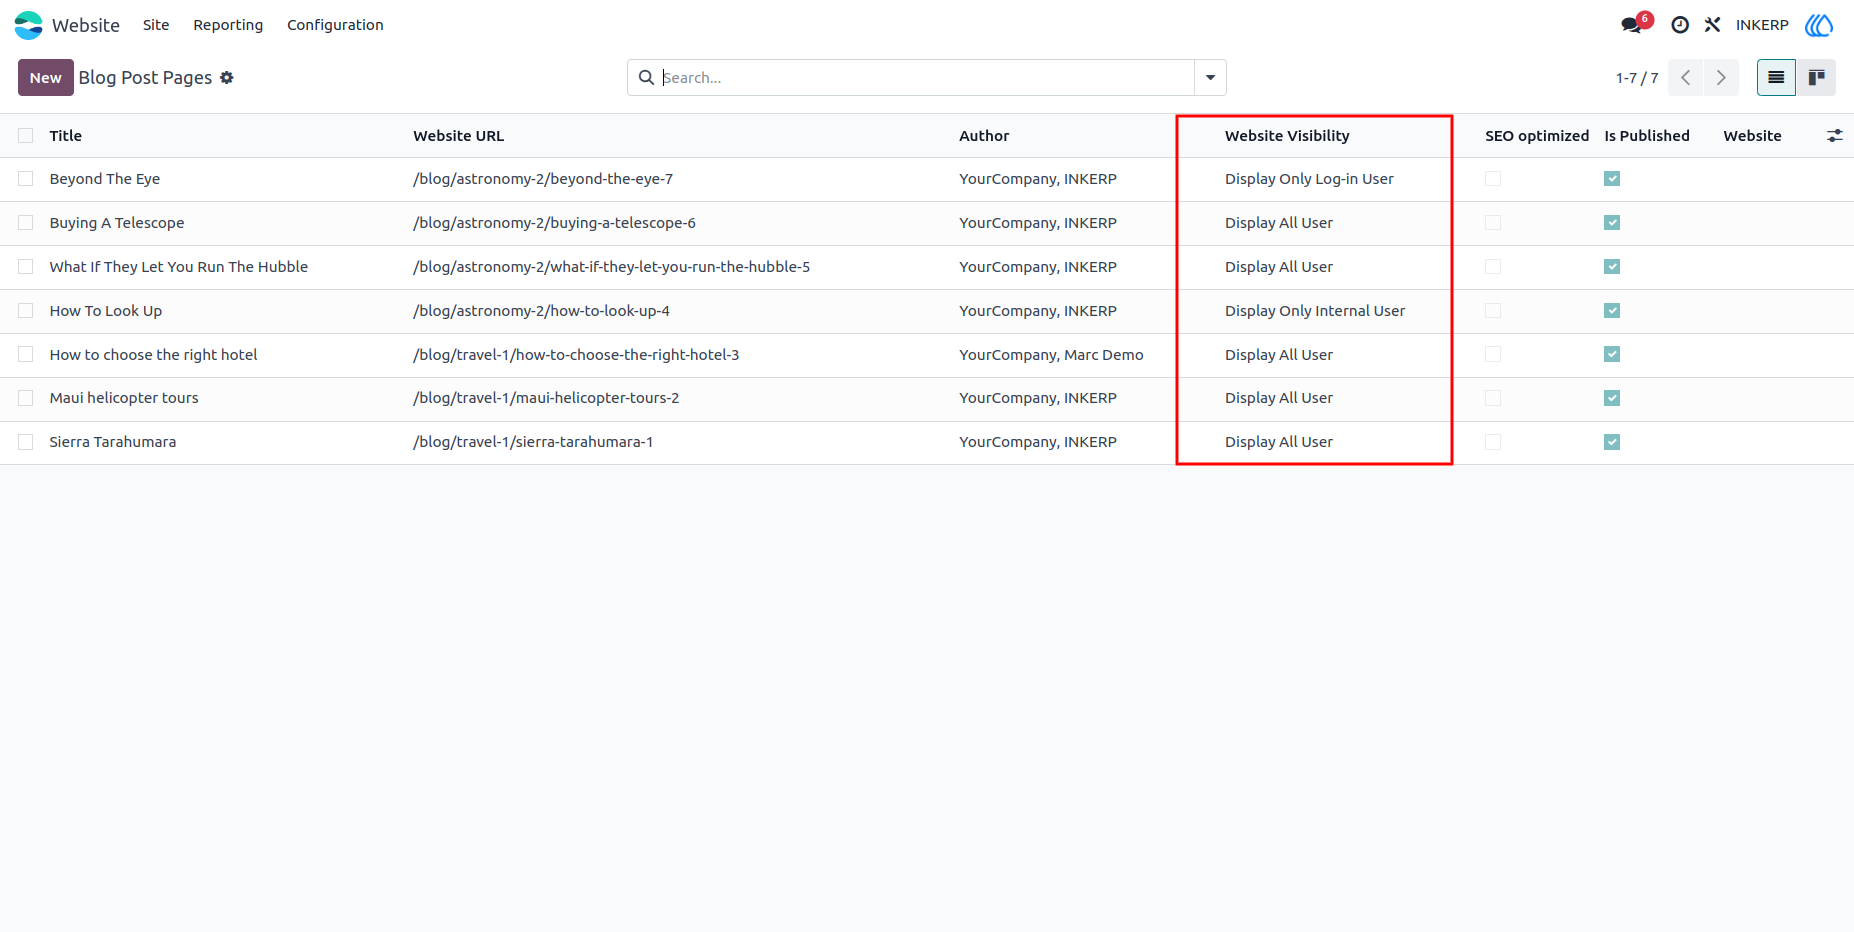The height and width of the screenshot is (932, 1854).
Task: Select the How To Look Up row checkbox
Action: coord(26,311)
